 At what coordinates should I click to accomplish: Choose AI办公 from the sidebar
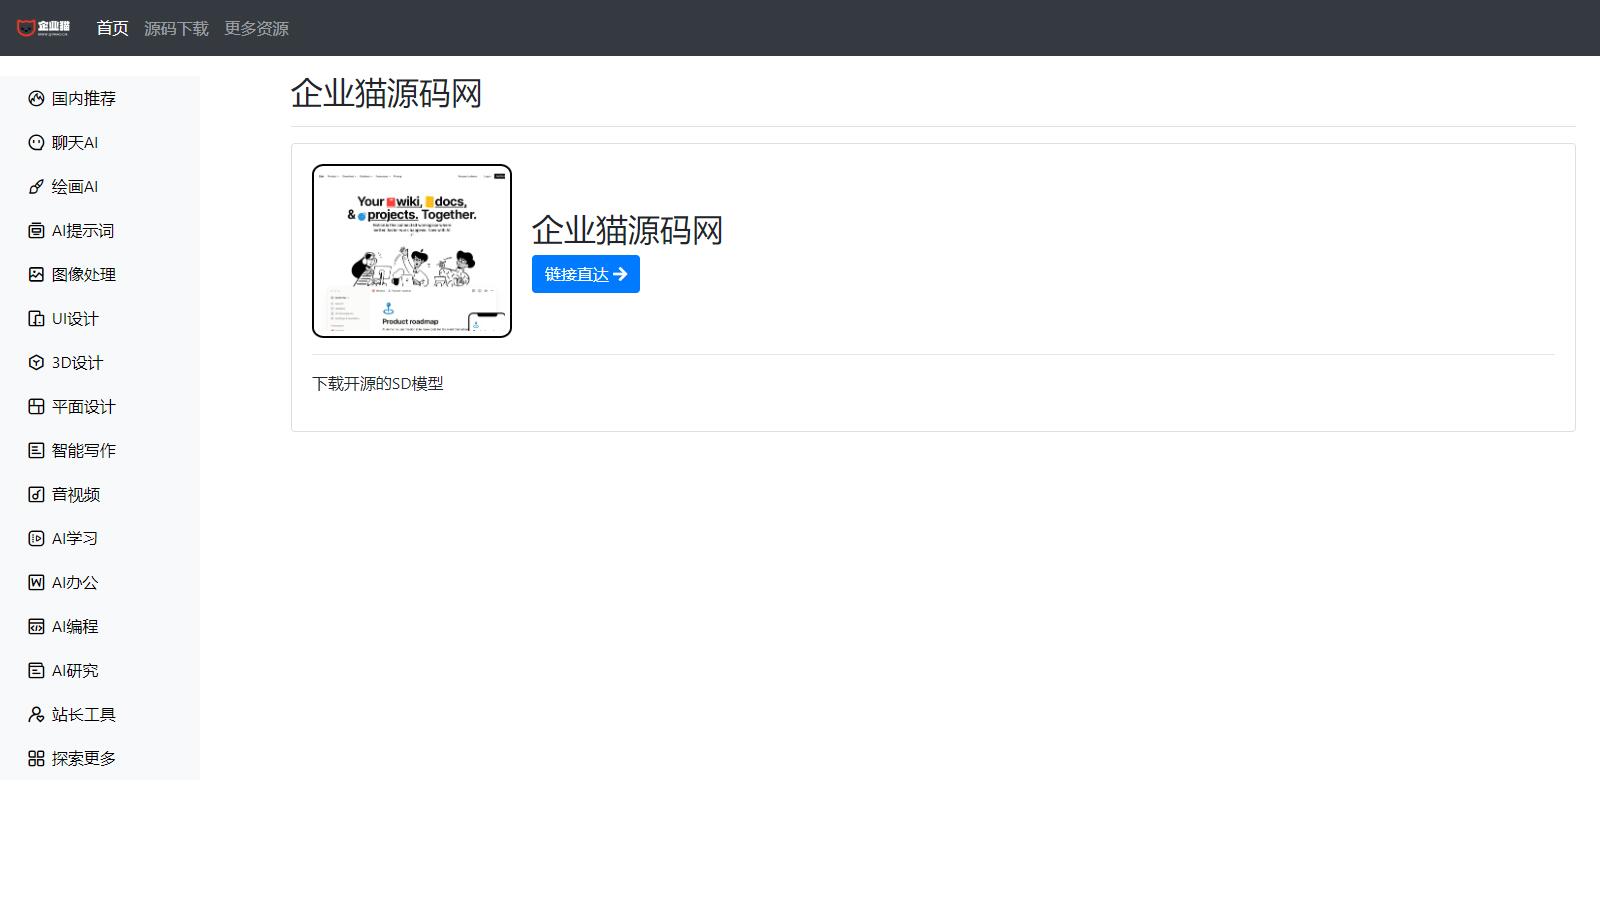(x=74, y=582)
